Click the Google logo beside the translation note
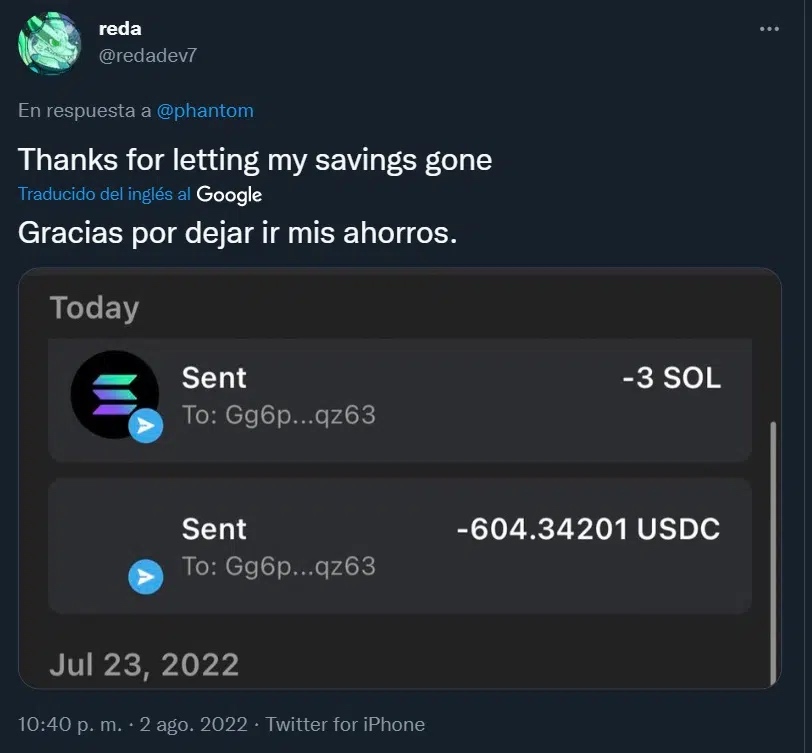This screenshot has width=812, height=753. [x=229, y=194]
